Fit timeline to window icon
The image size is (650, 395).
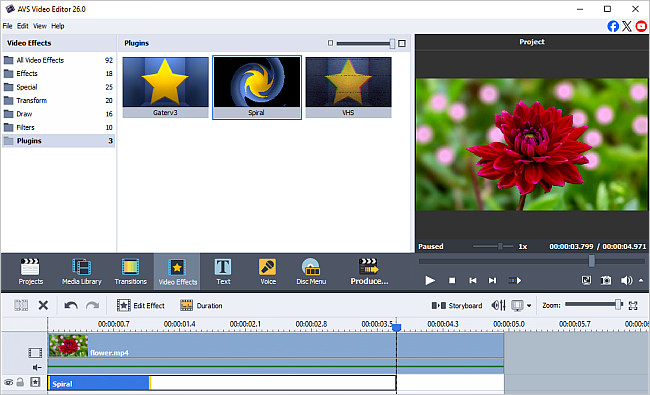pos(633,305)
